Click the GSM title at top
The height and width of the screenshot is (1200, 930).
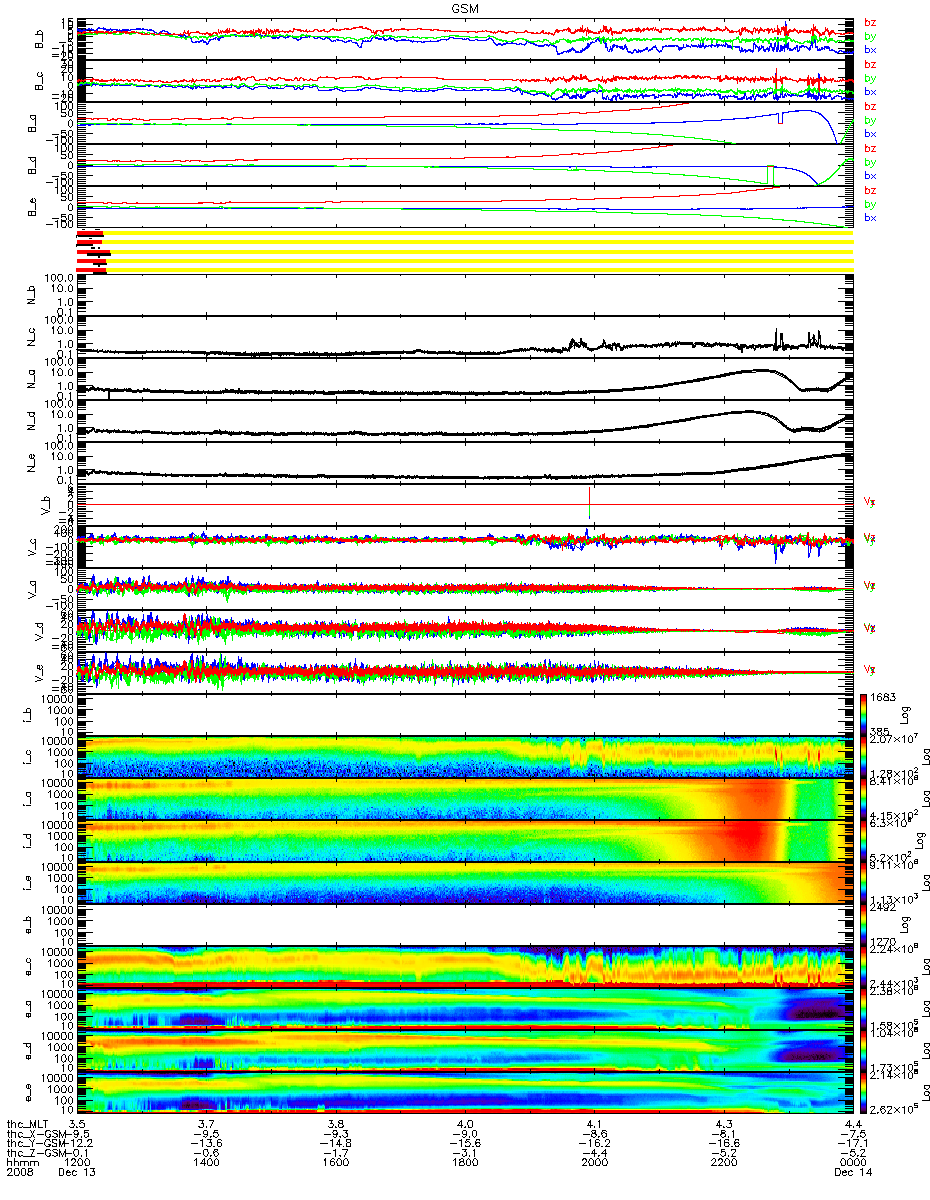point(465,7)
